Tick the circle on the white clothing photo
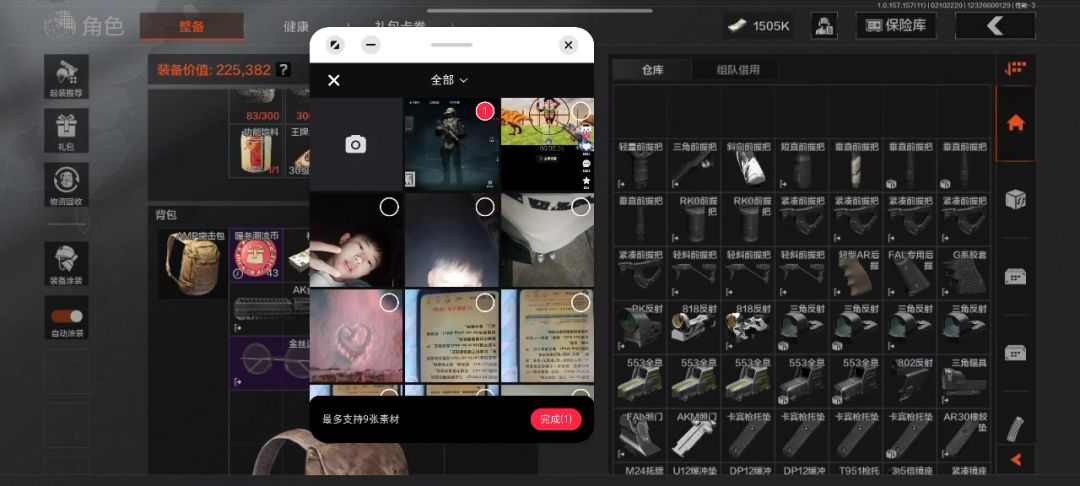1080x486 pixels. 581,207
